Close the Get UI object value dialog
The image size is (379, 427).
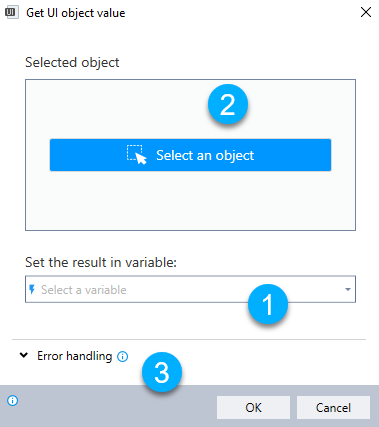366,12
